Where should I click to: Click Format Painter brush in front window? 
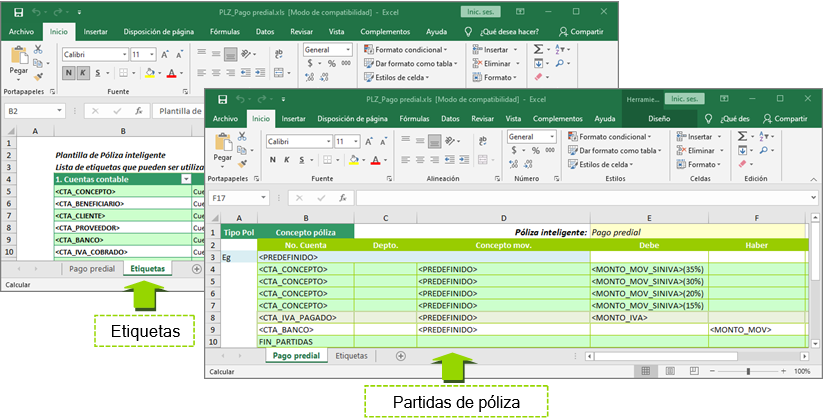pyautogui.click(x=242, y=164)
